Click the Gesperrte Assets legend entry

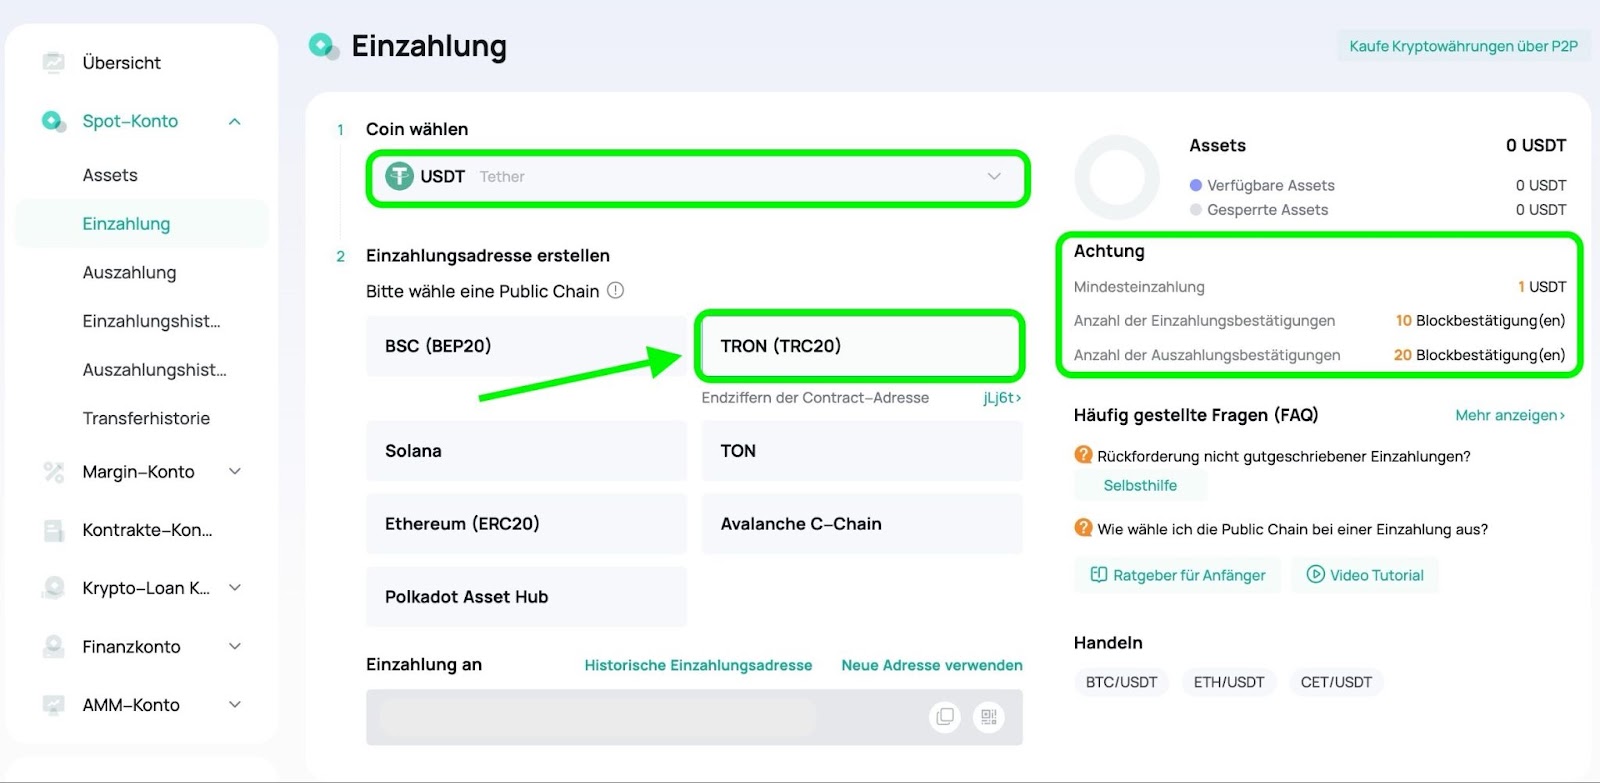(x=1259, y=210)
